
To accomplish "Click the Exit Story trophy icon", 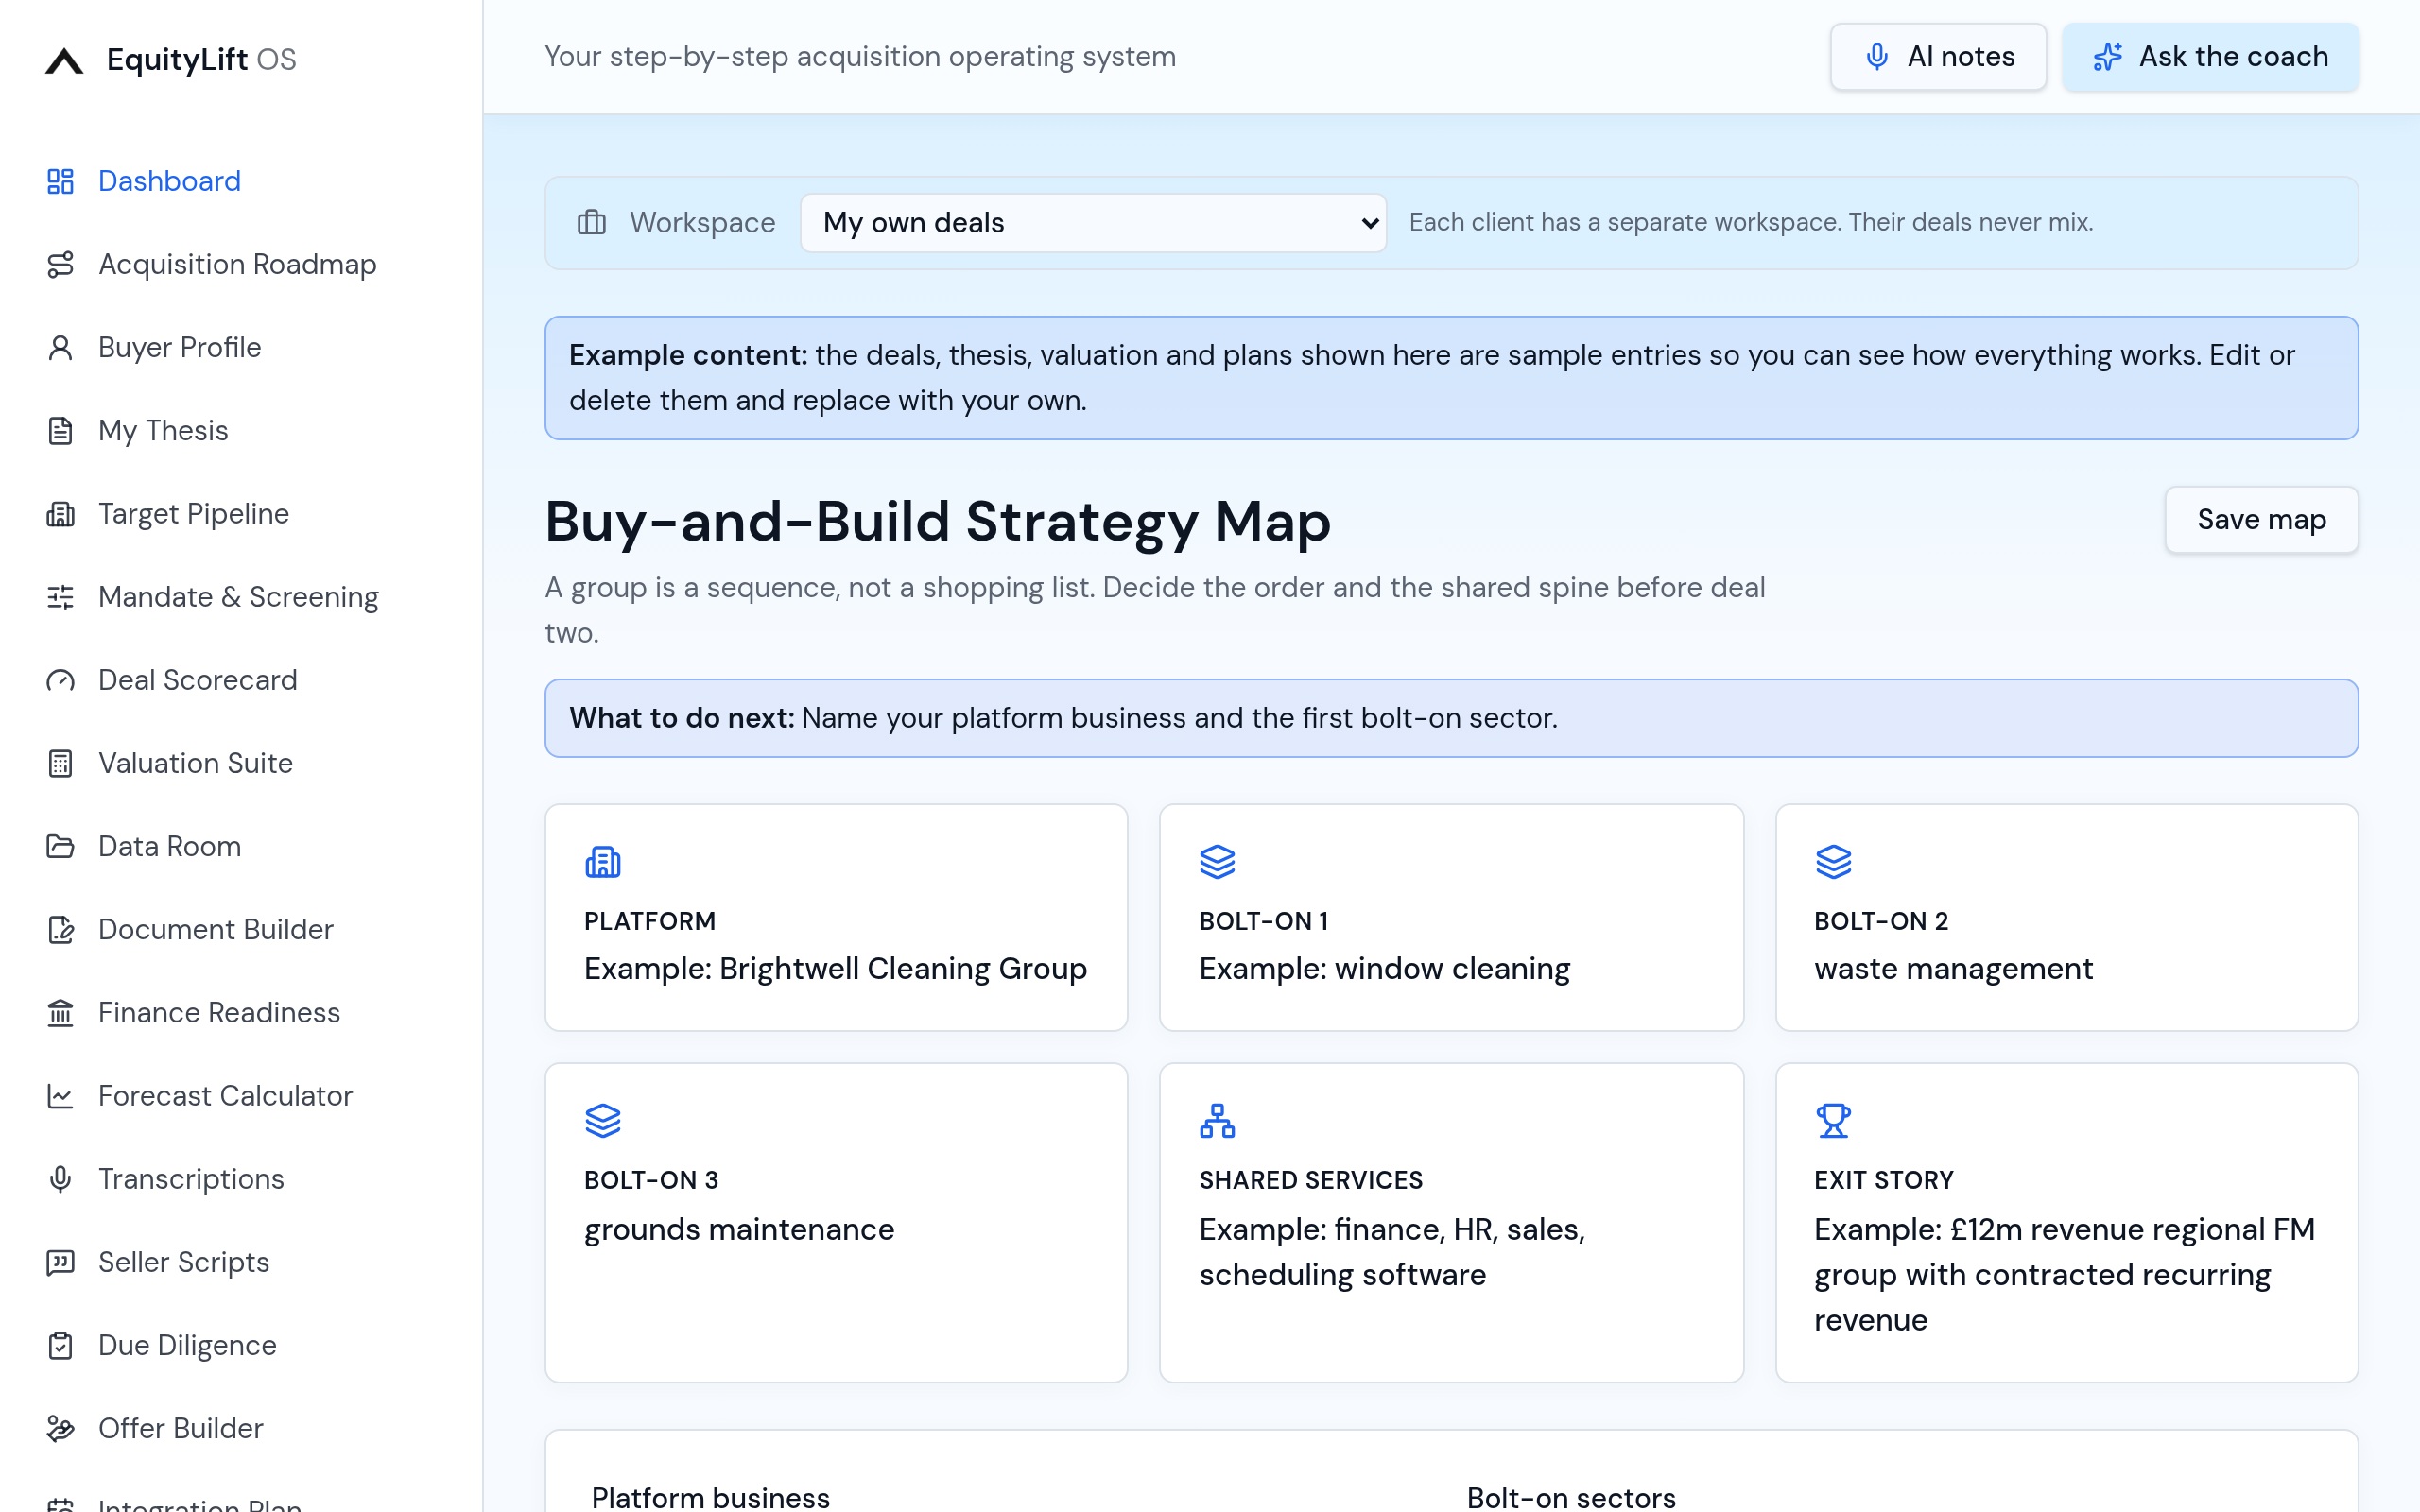I will pos(1833,1120).
